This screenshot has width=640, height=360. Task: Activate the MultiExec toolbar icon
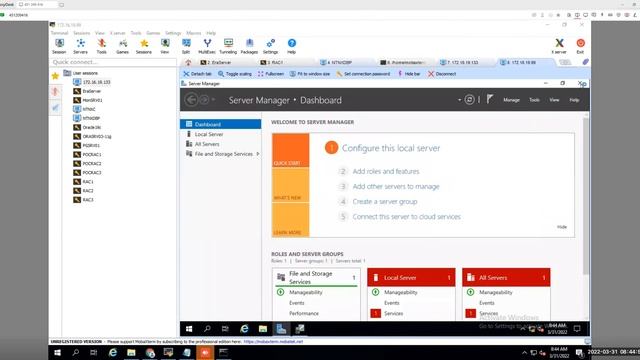pos(207,46)
